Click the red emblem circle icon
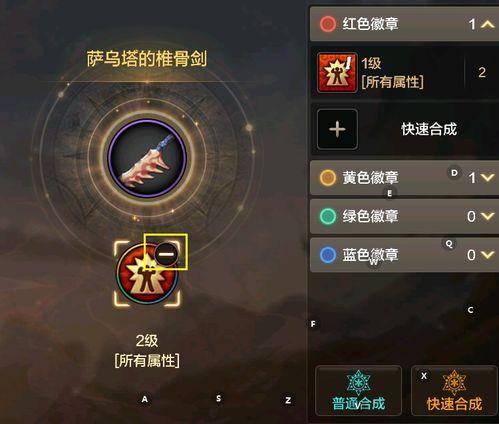 [328, 24]
